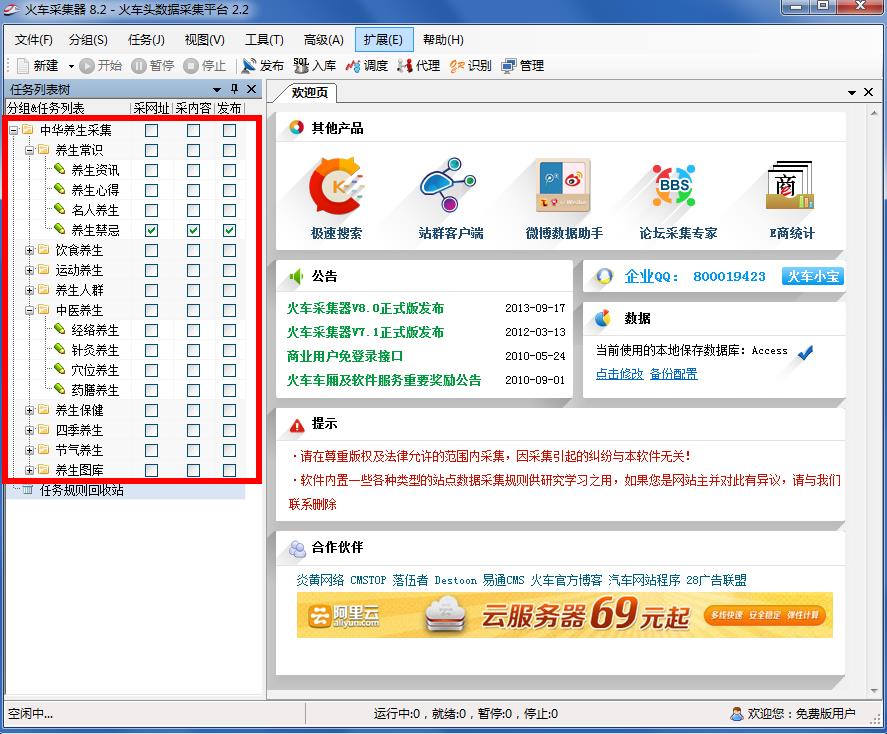Screen dimensions: 887x734
Task: Close the 欢迎页 tab with X
Action: point(868,92)
